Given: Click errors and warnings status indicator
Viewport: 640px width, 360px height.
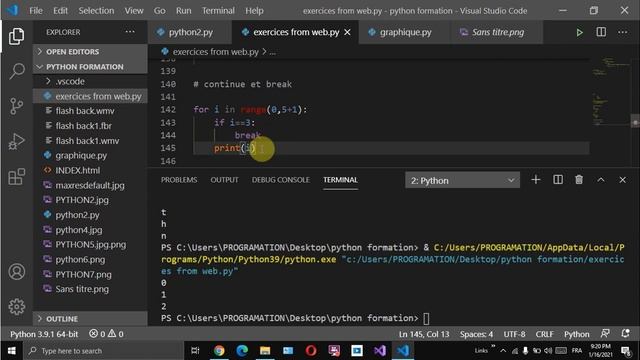Looking at the screenshot, I should coord(107,334).
